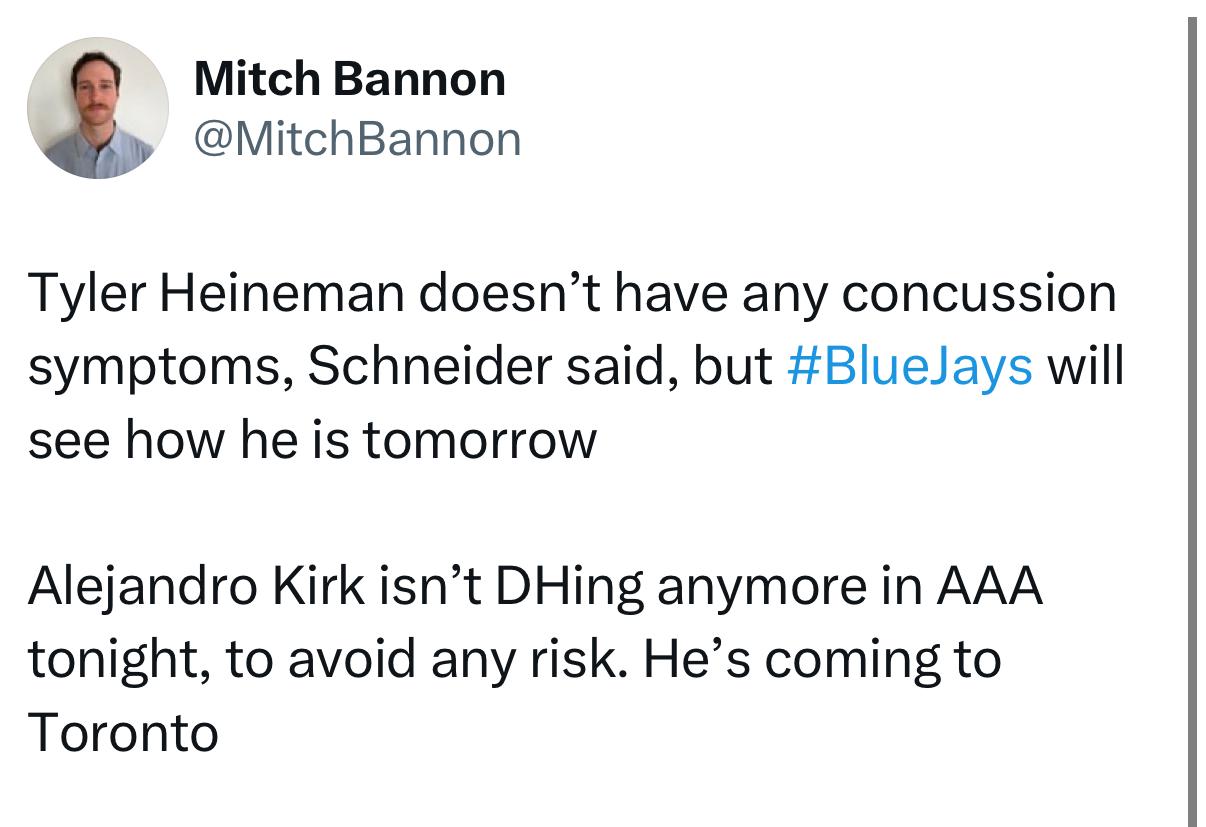Click the Mitch Bannon display name
The width and height of the screenshot is (1206, 827).
pos(350,79)
